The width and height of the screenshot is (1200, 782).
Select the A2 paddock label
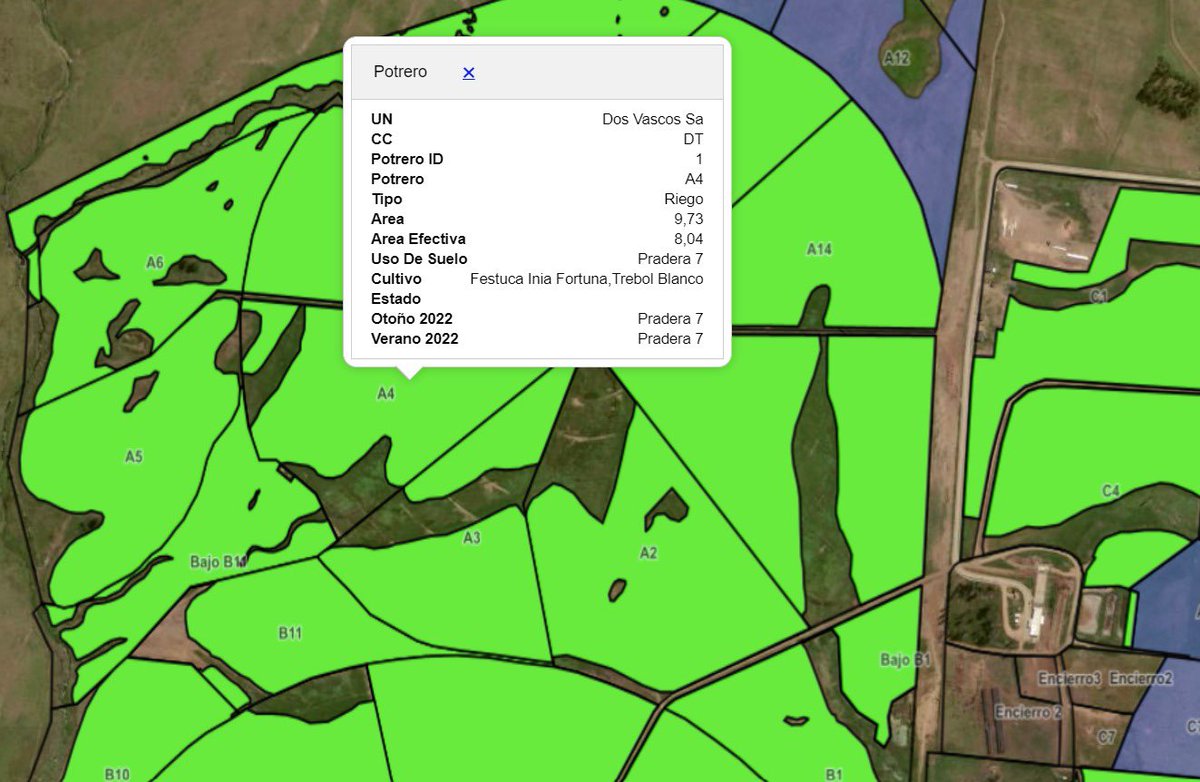(648, 552)
